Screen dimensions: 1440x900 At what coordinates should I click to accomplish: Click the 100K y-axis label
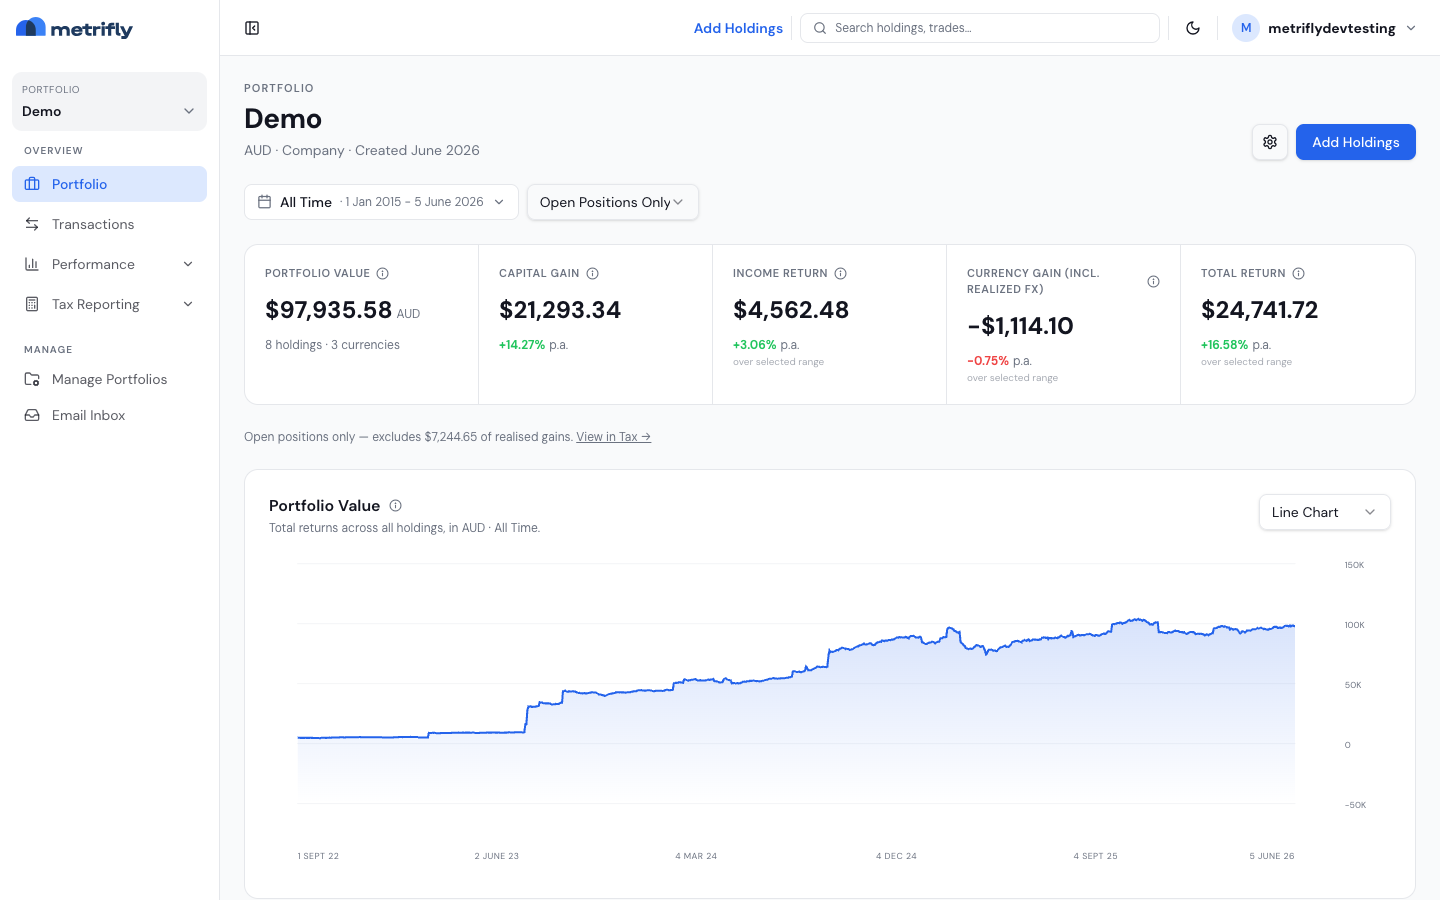click(1354, 625)
